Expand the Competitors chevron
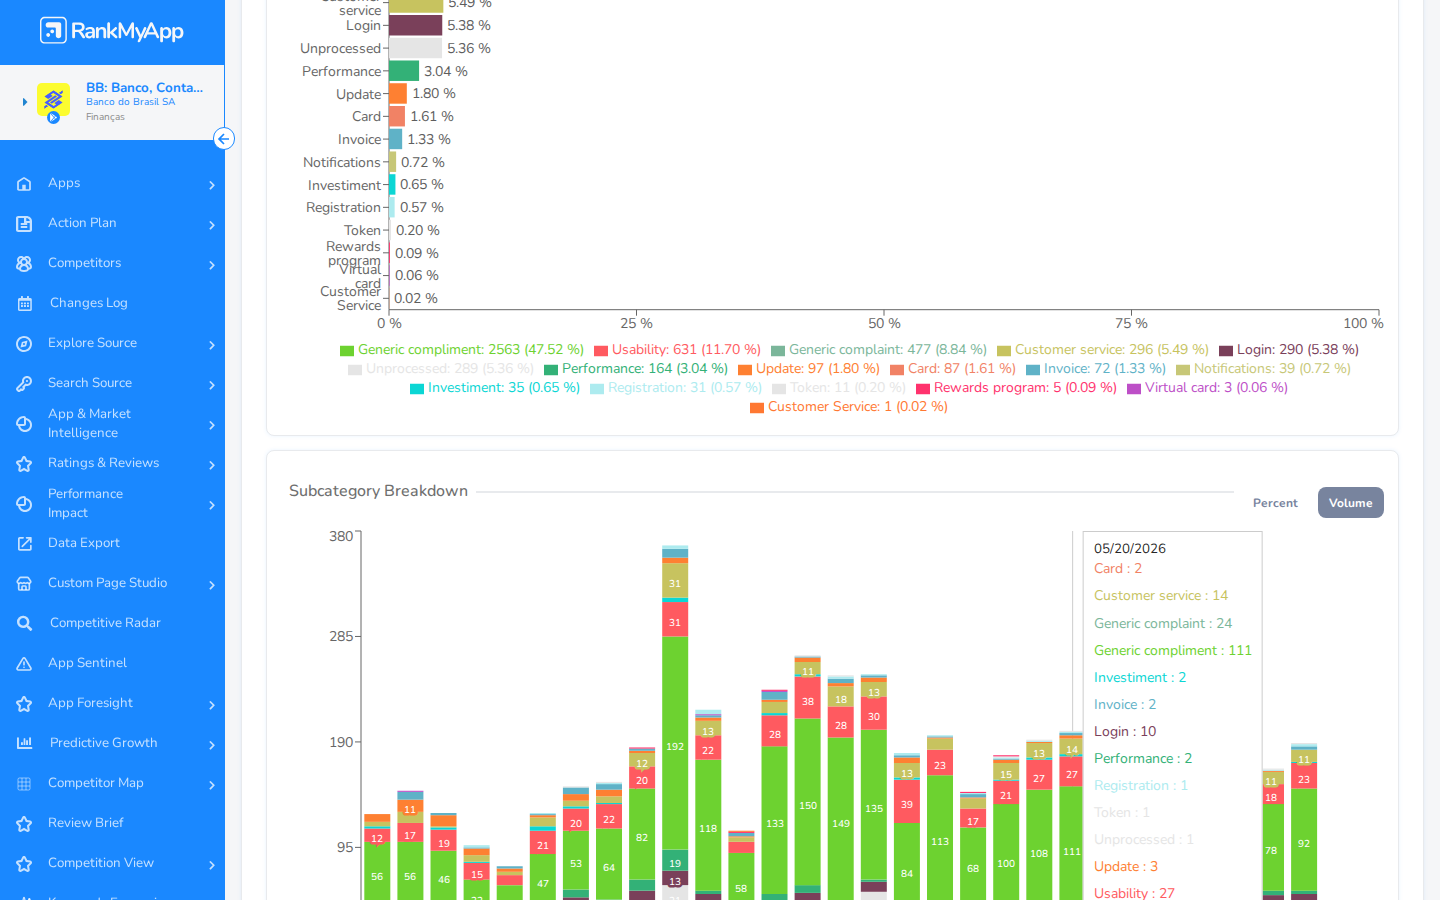This screenshot has height=900, width=1440. pyautogui.click(x=212, y=265)
